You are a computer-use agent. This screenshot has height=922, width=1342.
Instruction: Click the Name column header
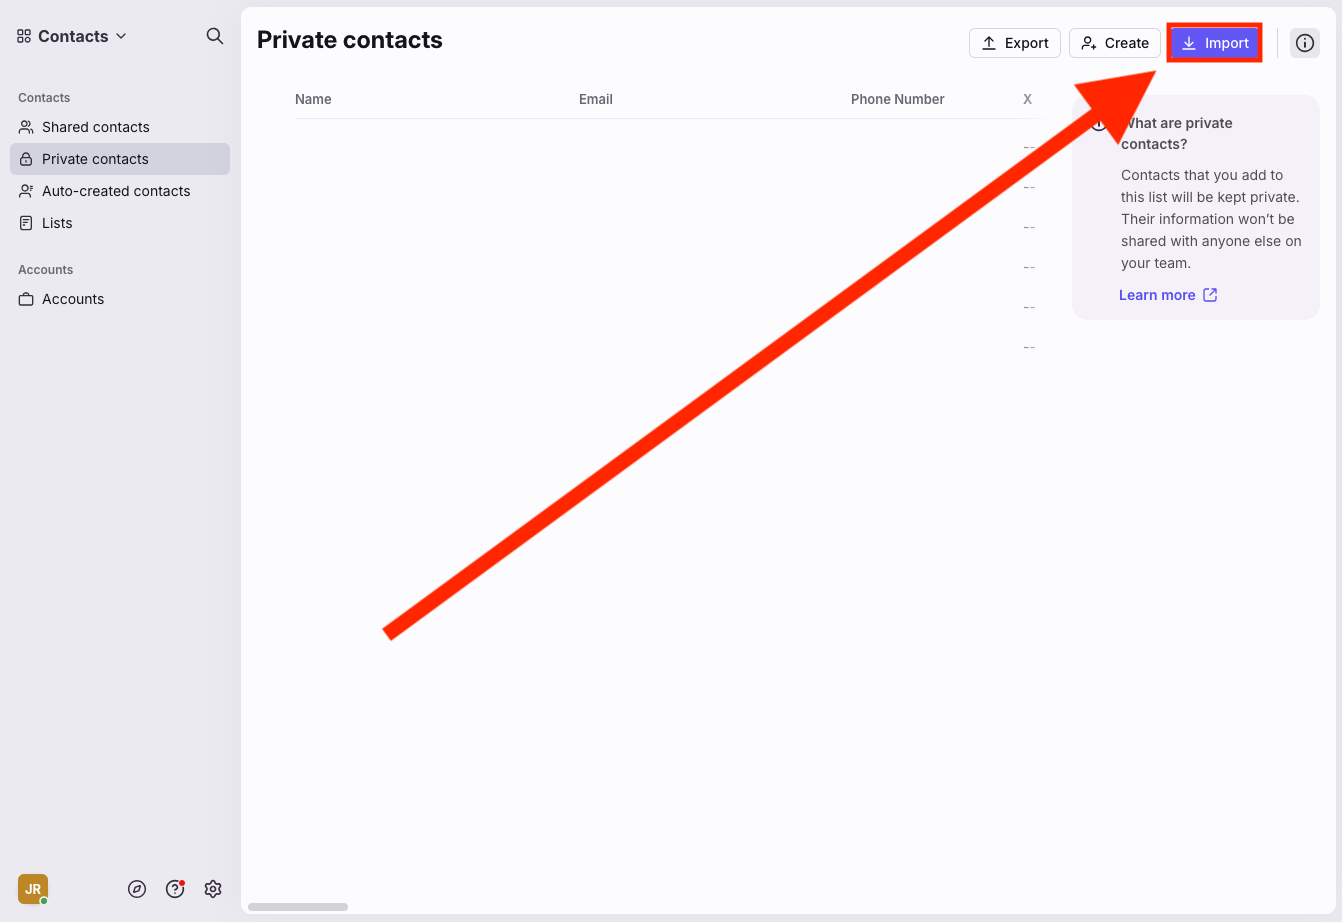313,99
